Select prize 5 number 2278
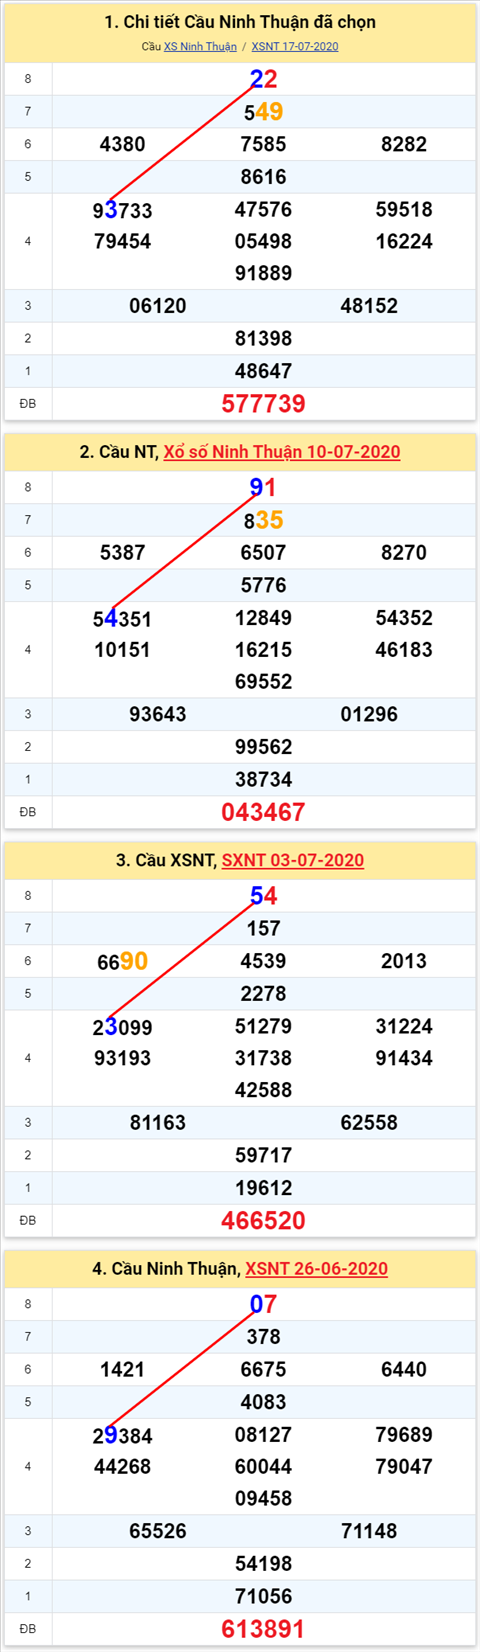Viewport: 480px width, 1652px height. (263, 994)
